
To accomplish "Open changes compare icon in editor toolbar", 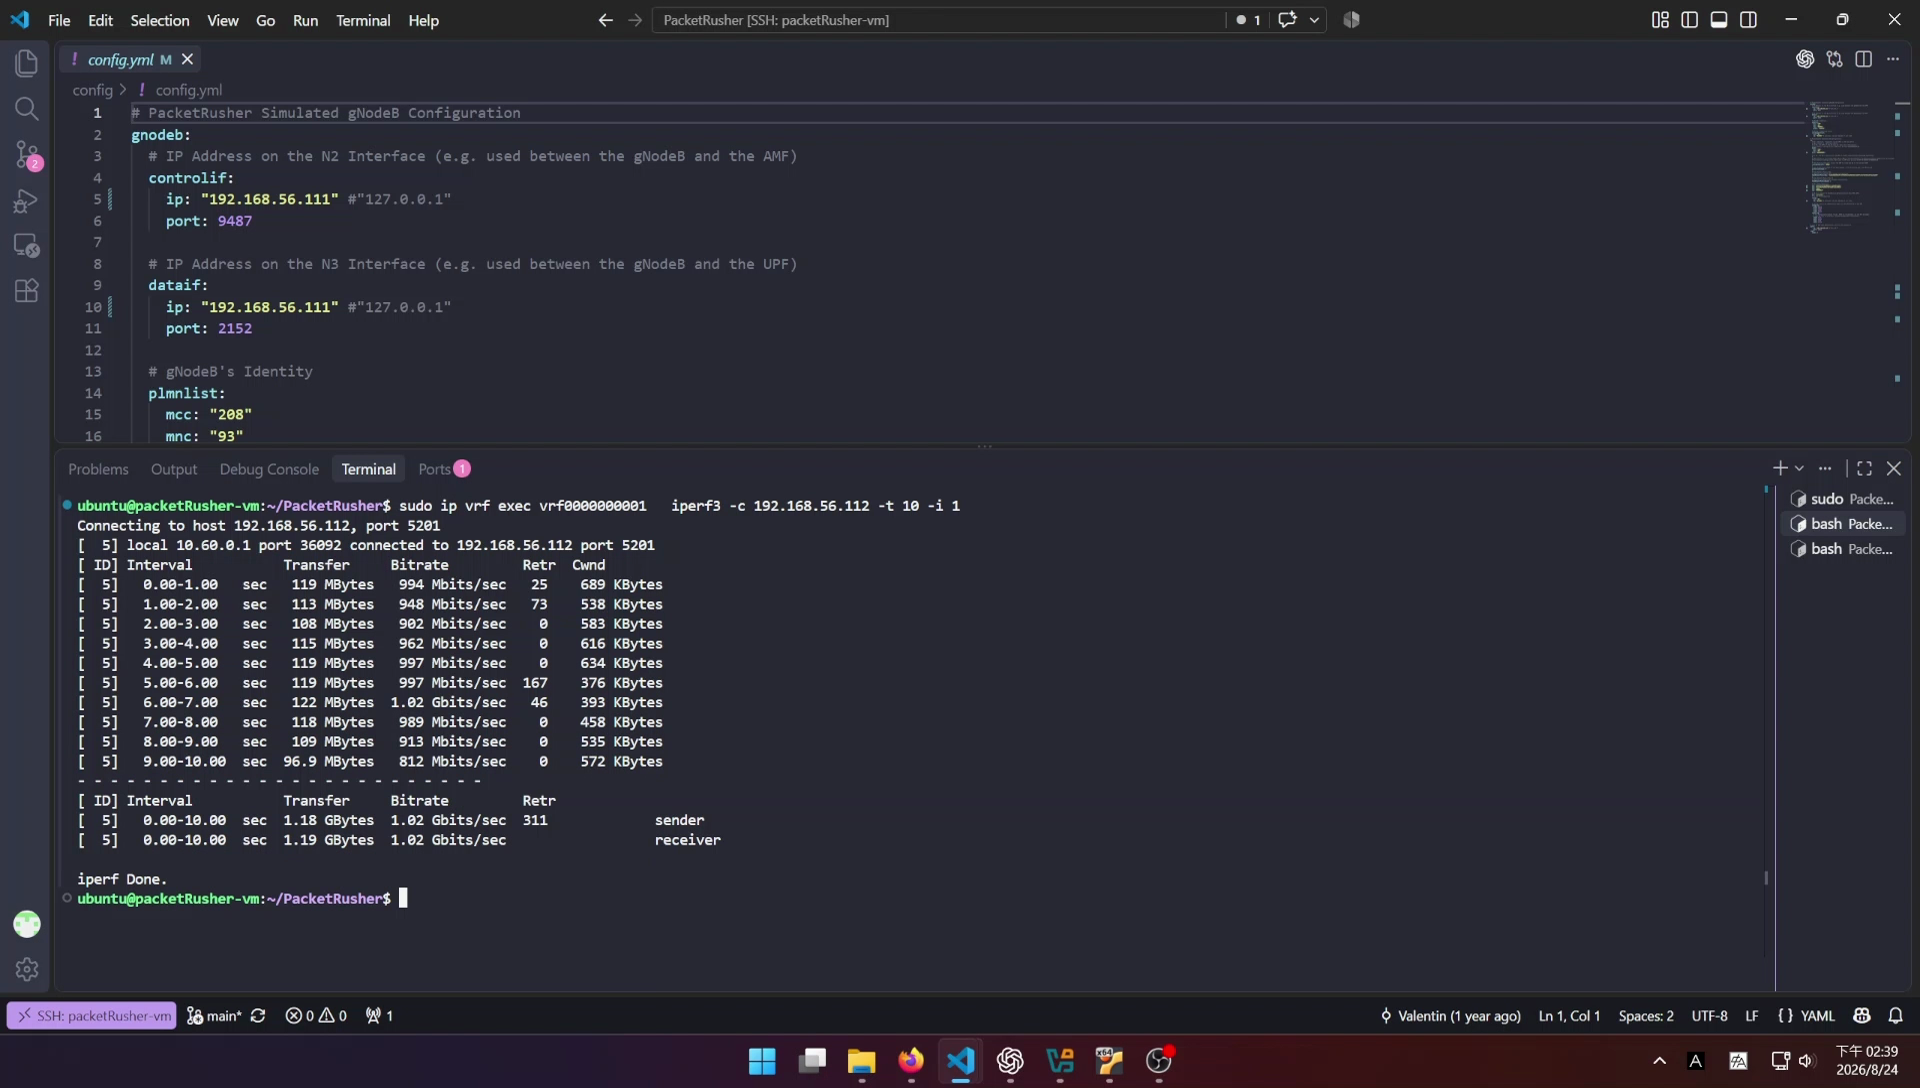I will (1834, 59).
